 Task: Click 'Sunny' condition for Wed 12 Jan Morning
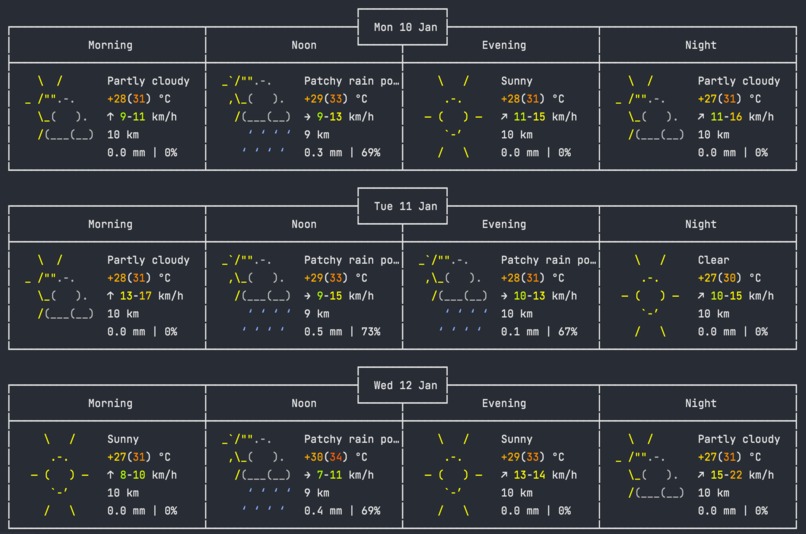[123, 439]
